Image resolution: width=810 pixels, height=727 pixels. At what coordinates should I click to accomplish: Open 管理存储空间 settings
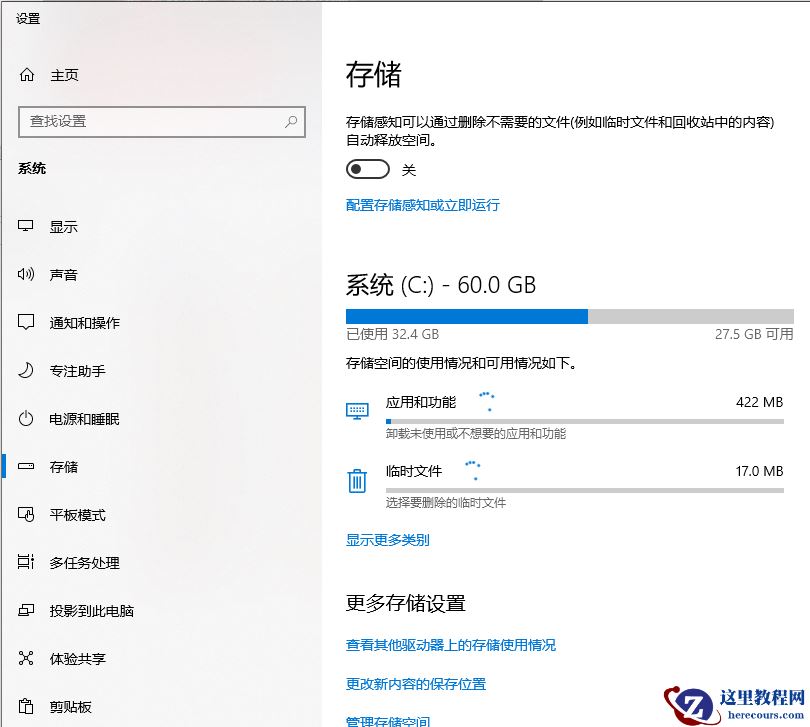coord(390,720)
